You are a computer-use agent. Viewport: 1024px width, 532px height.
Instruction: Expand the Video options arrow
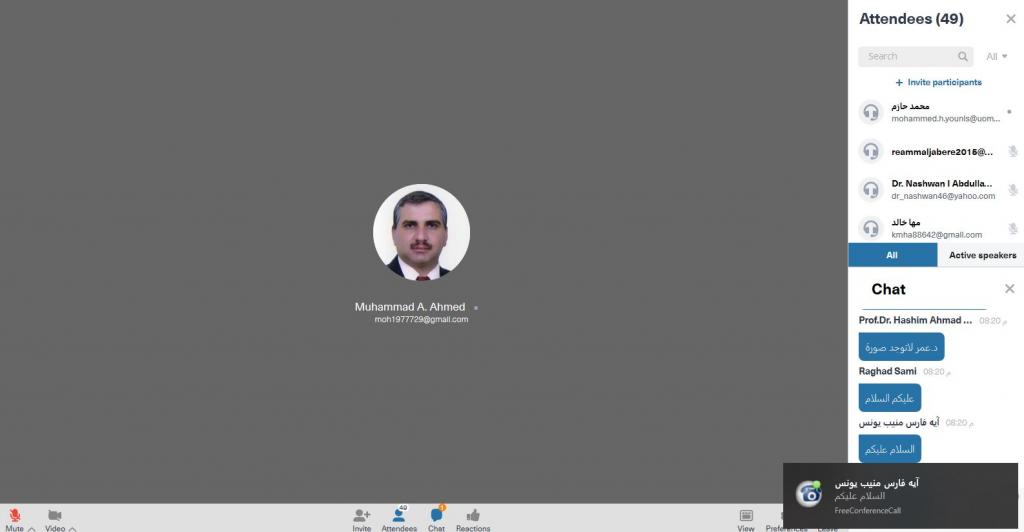coord(72,528)
